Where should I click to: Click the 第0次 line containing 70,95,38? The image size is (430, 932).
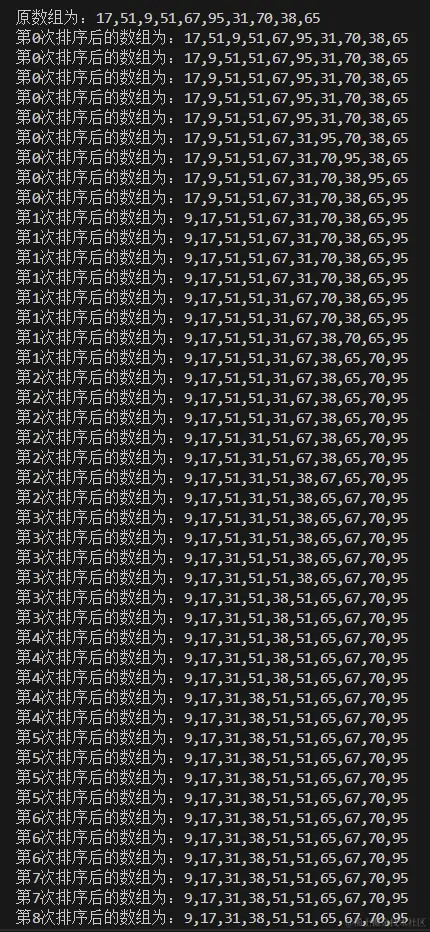212,159
